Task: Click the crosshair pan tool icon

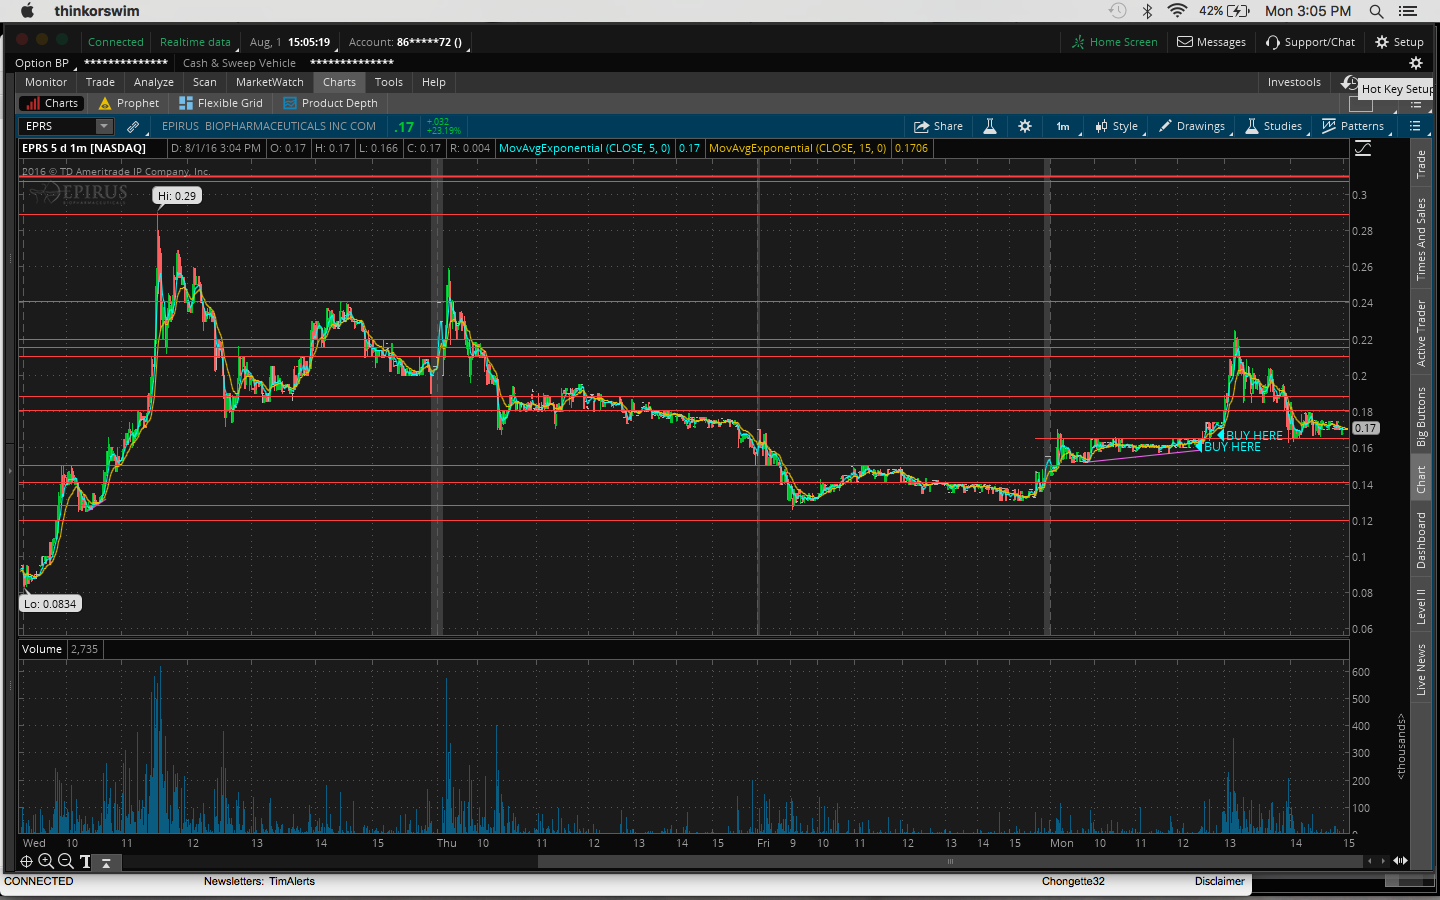Action: (x=27, y=861)
